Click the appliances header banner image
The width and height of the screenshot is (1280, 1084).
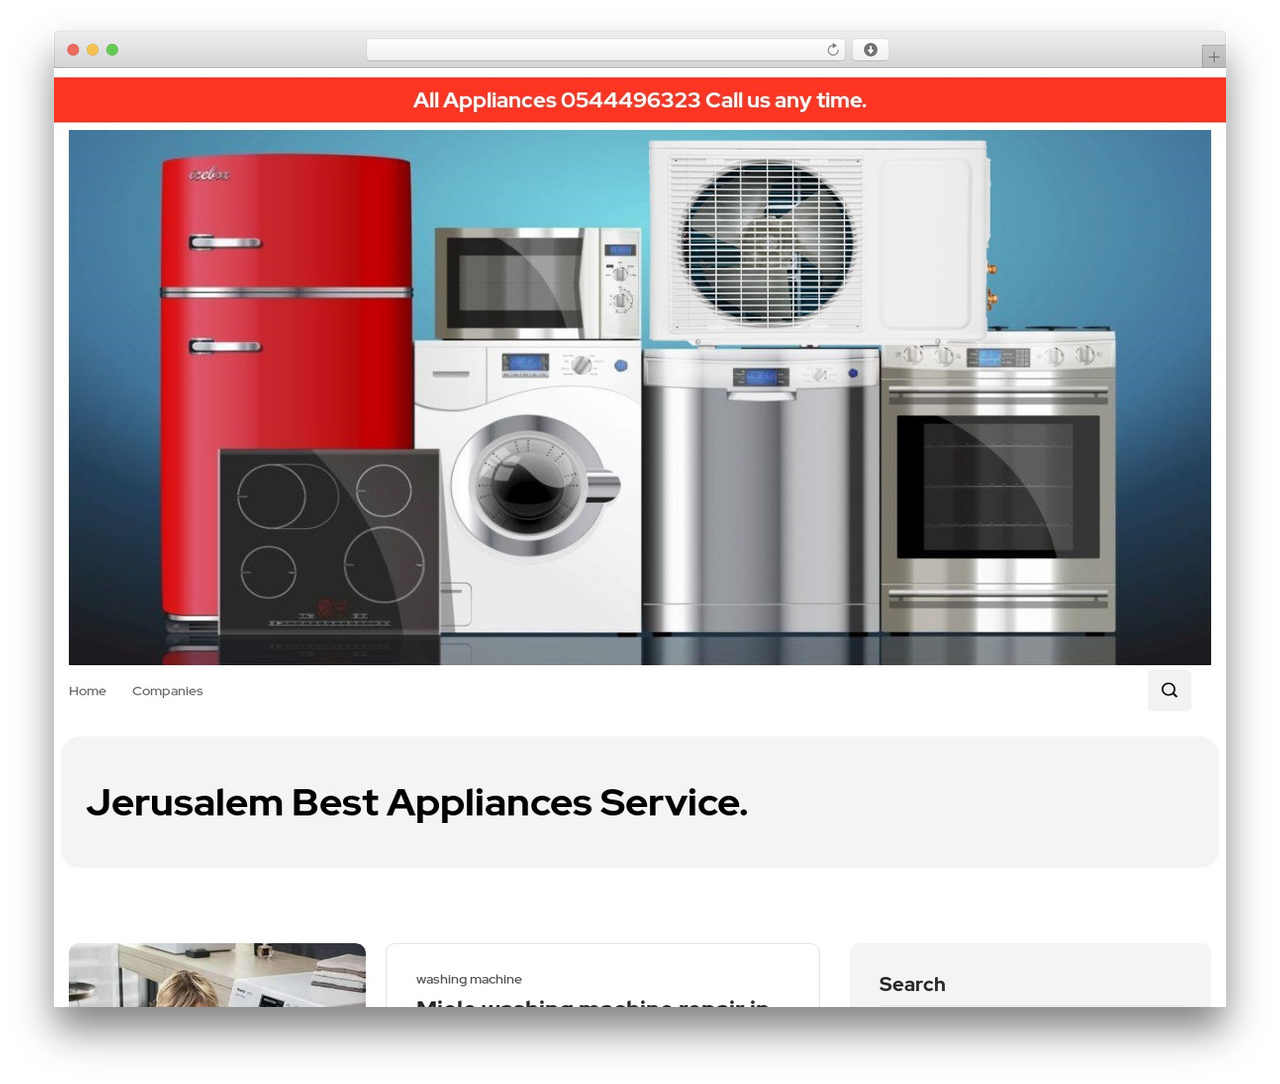[640, 397]
